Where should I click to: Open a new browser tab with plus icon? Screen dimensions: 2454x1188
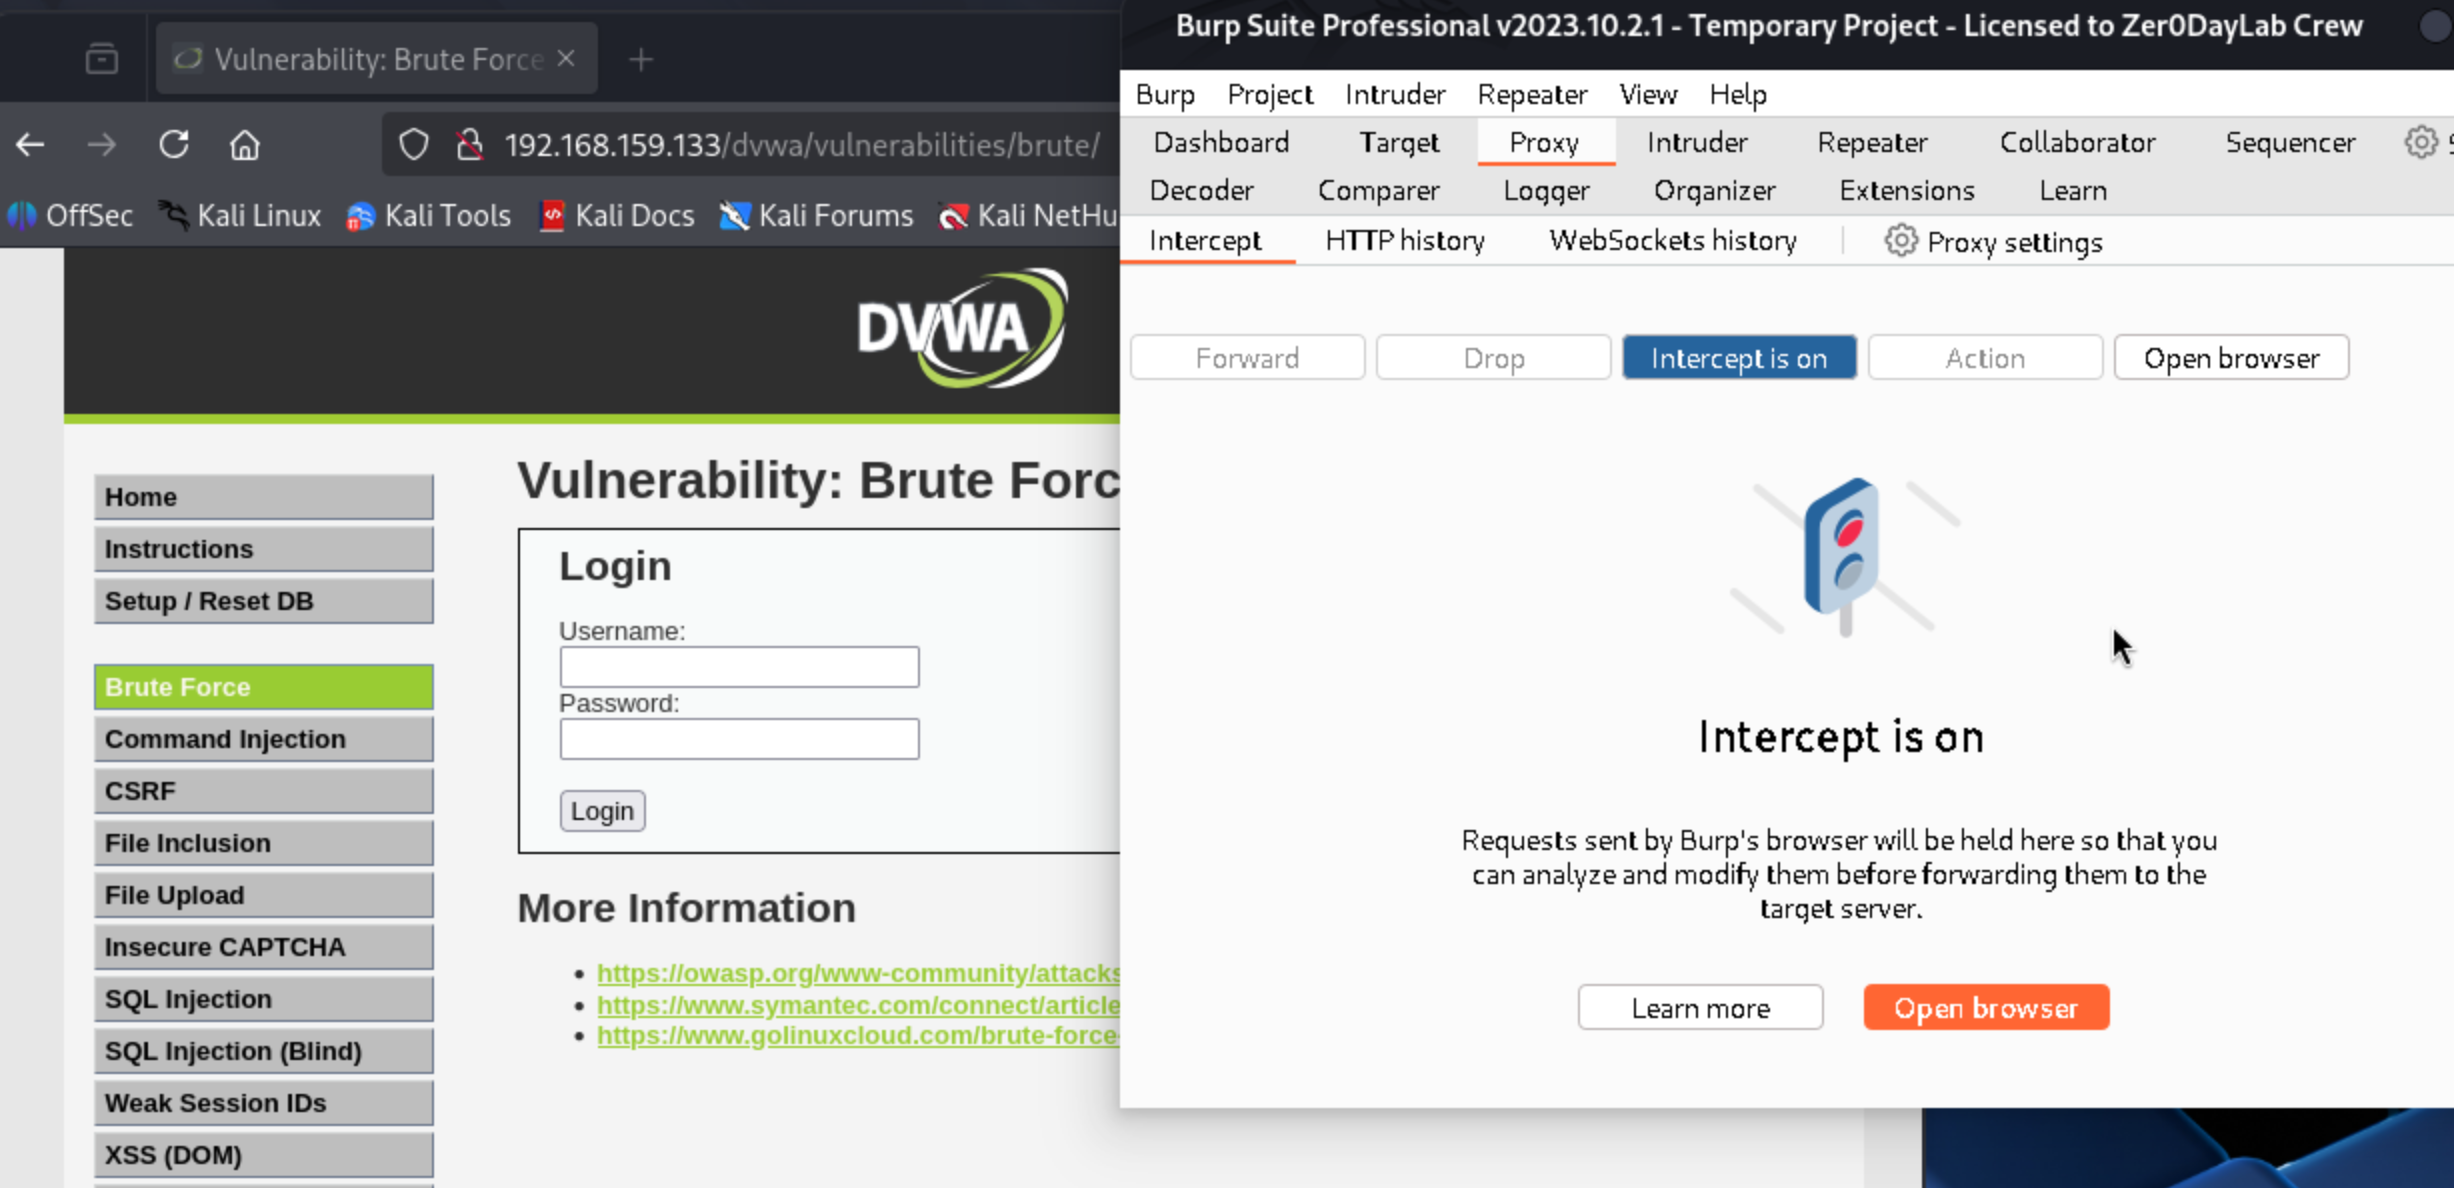point(641,60)
